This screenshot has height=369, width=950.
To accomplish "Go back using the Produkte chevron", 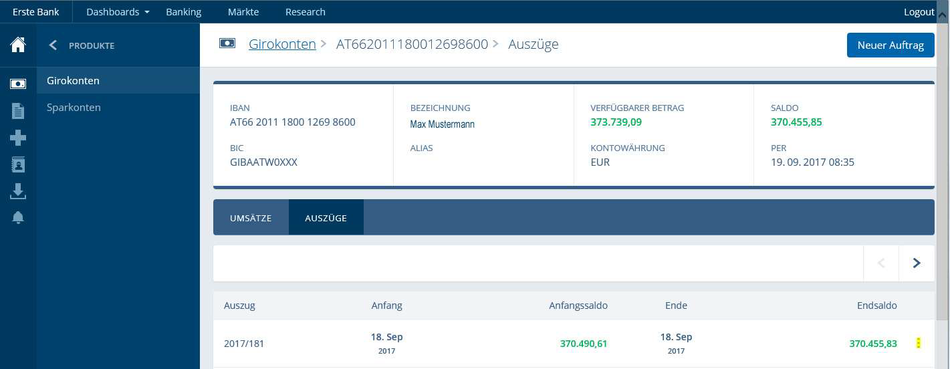I will click(x=53, y=45).
